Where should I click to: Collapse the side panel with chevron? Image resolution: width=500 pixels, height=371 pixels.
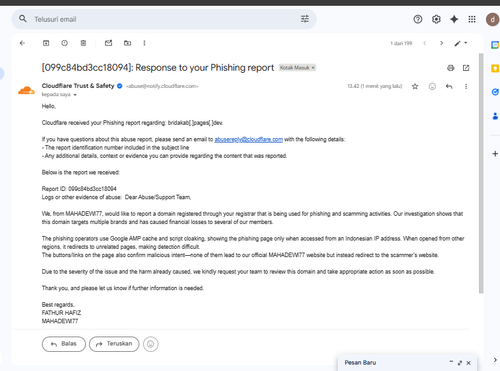pos(495,360)
